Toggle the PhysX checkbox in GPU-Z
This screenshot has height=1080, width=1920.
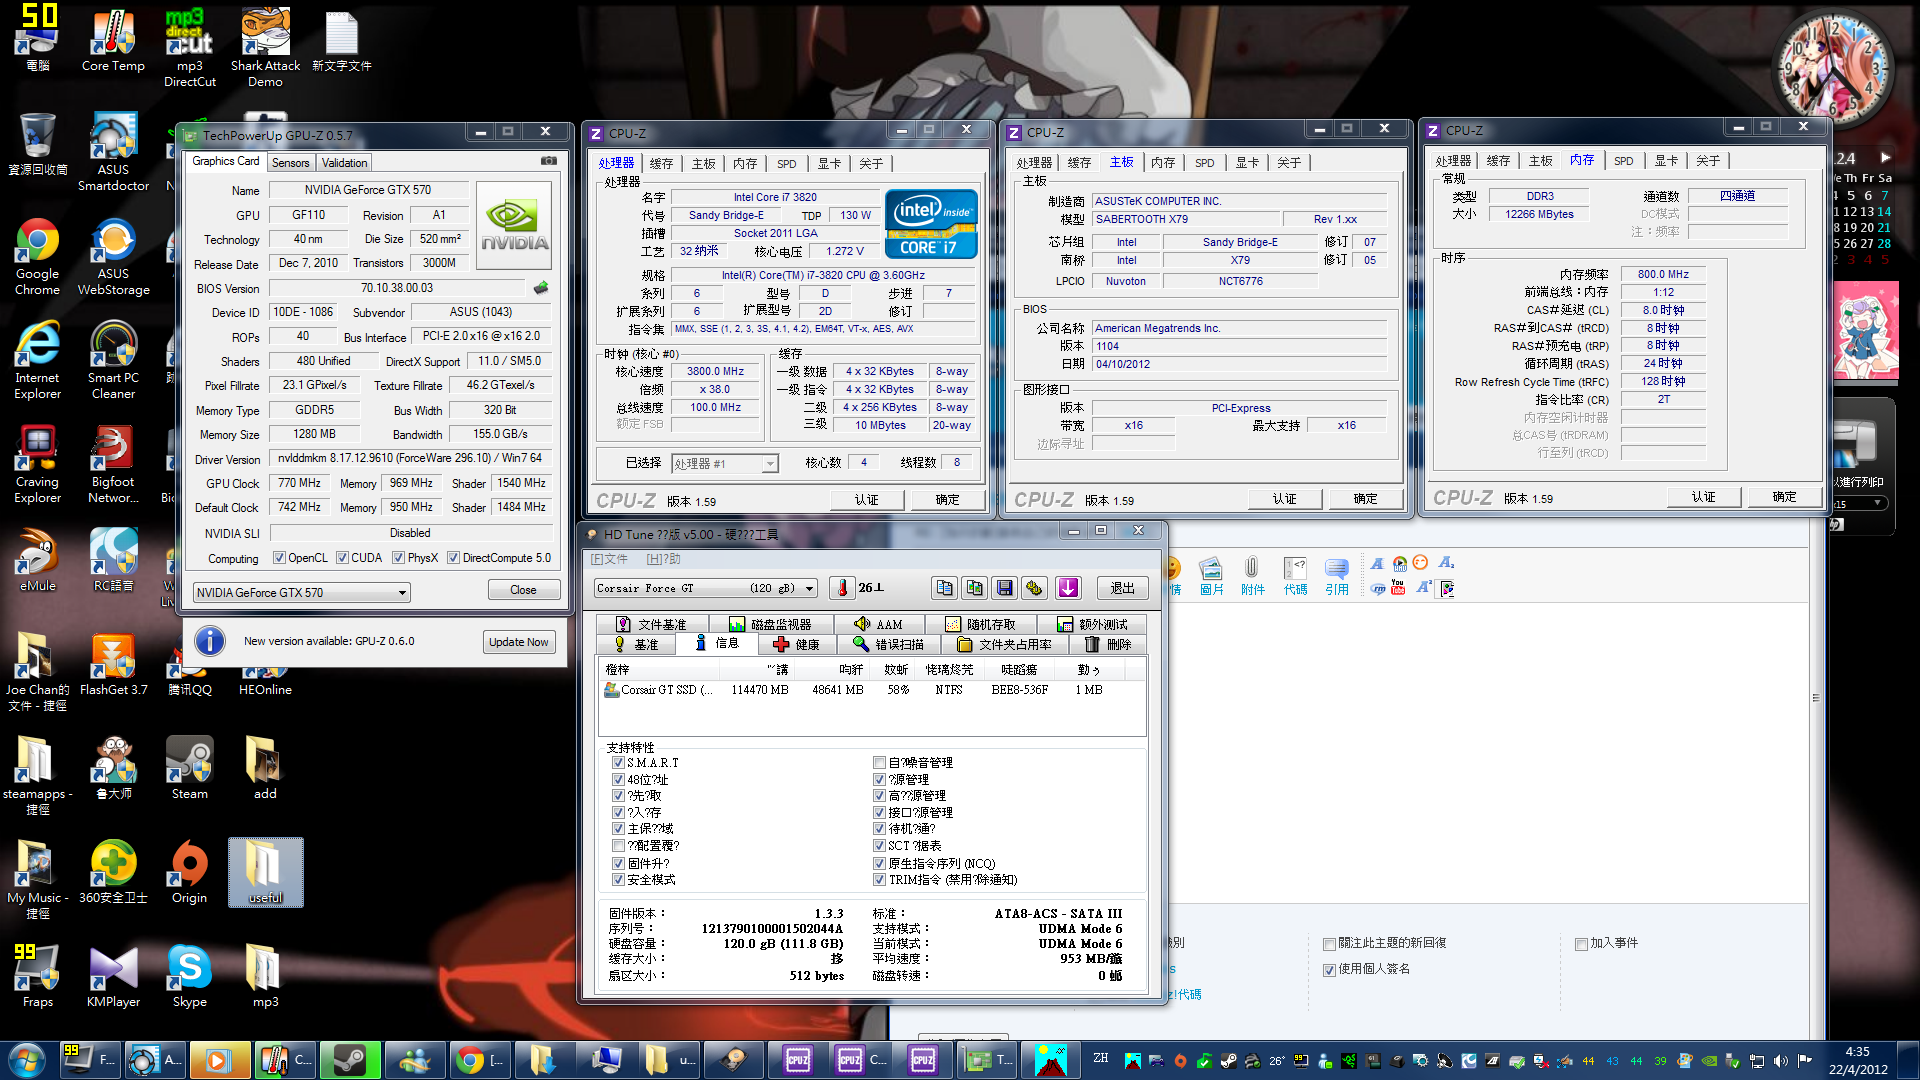399,558
